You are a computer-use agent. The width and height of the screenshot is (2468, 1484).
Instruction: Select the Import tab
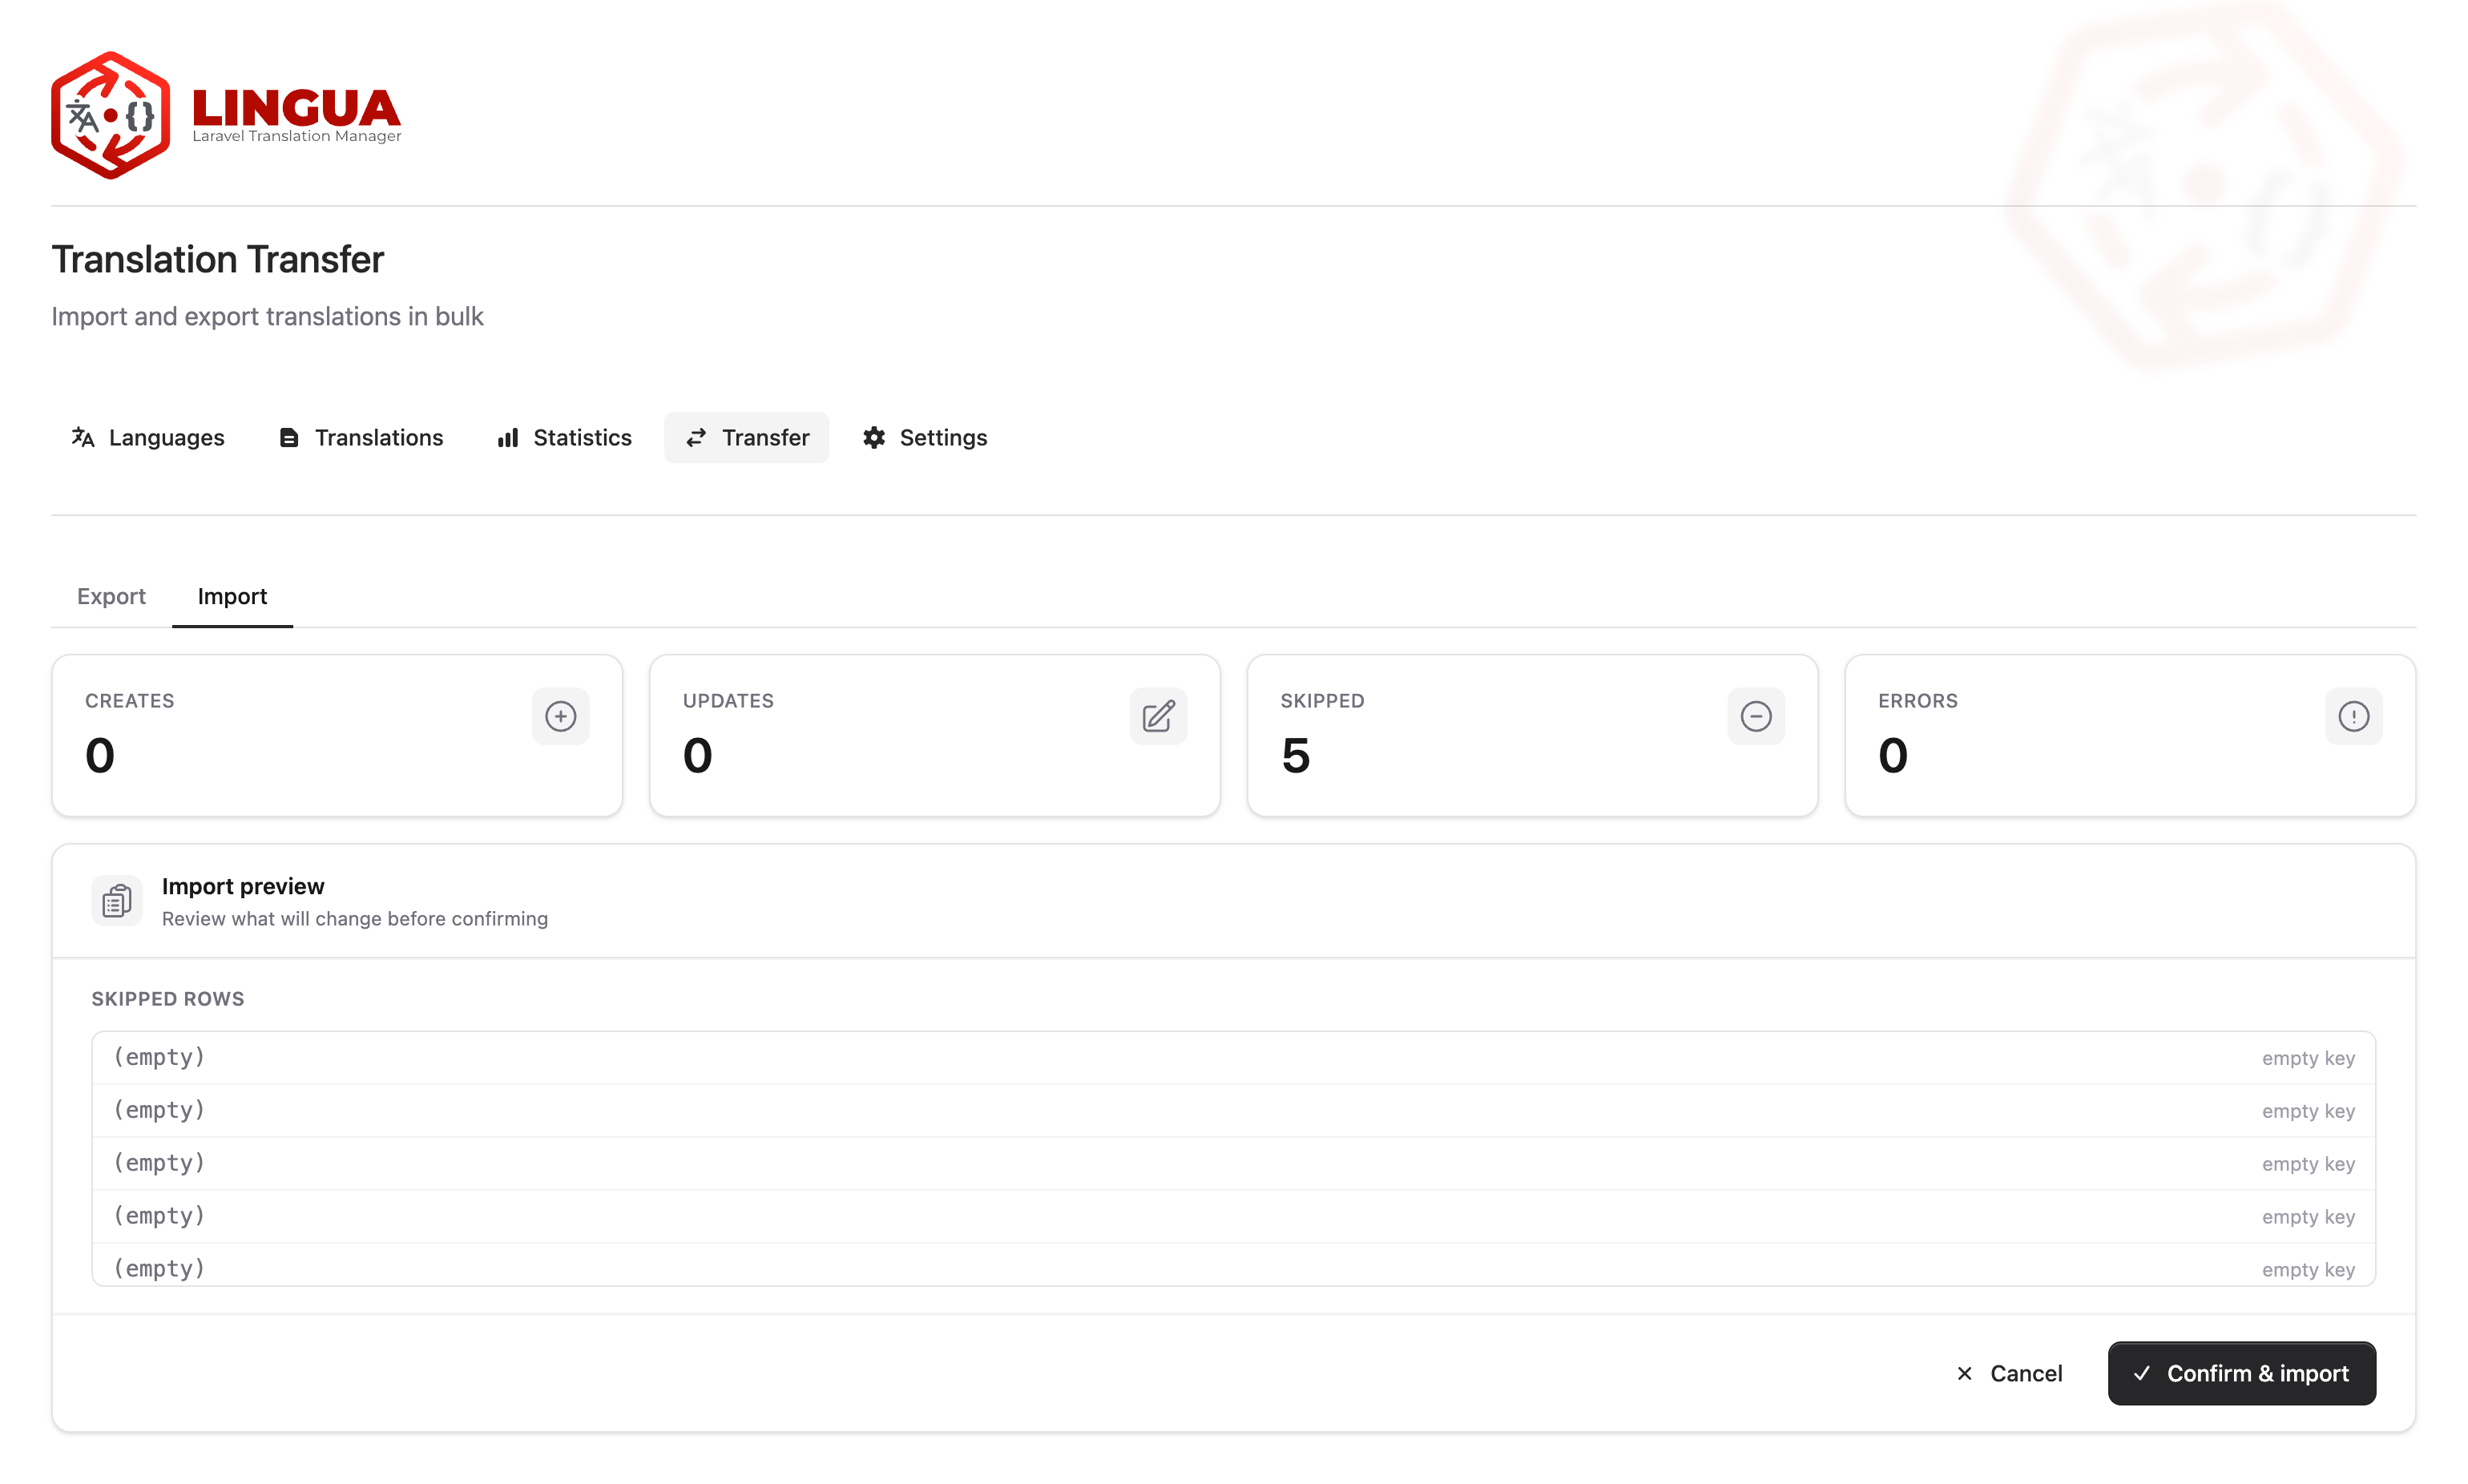point(232,596)
